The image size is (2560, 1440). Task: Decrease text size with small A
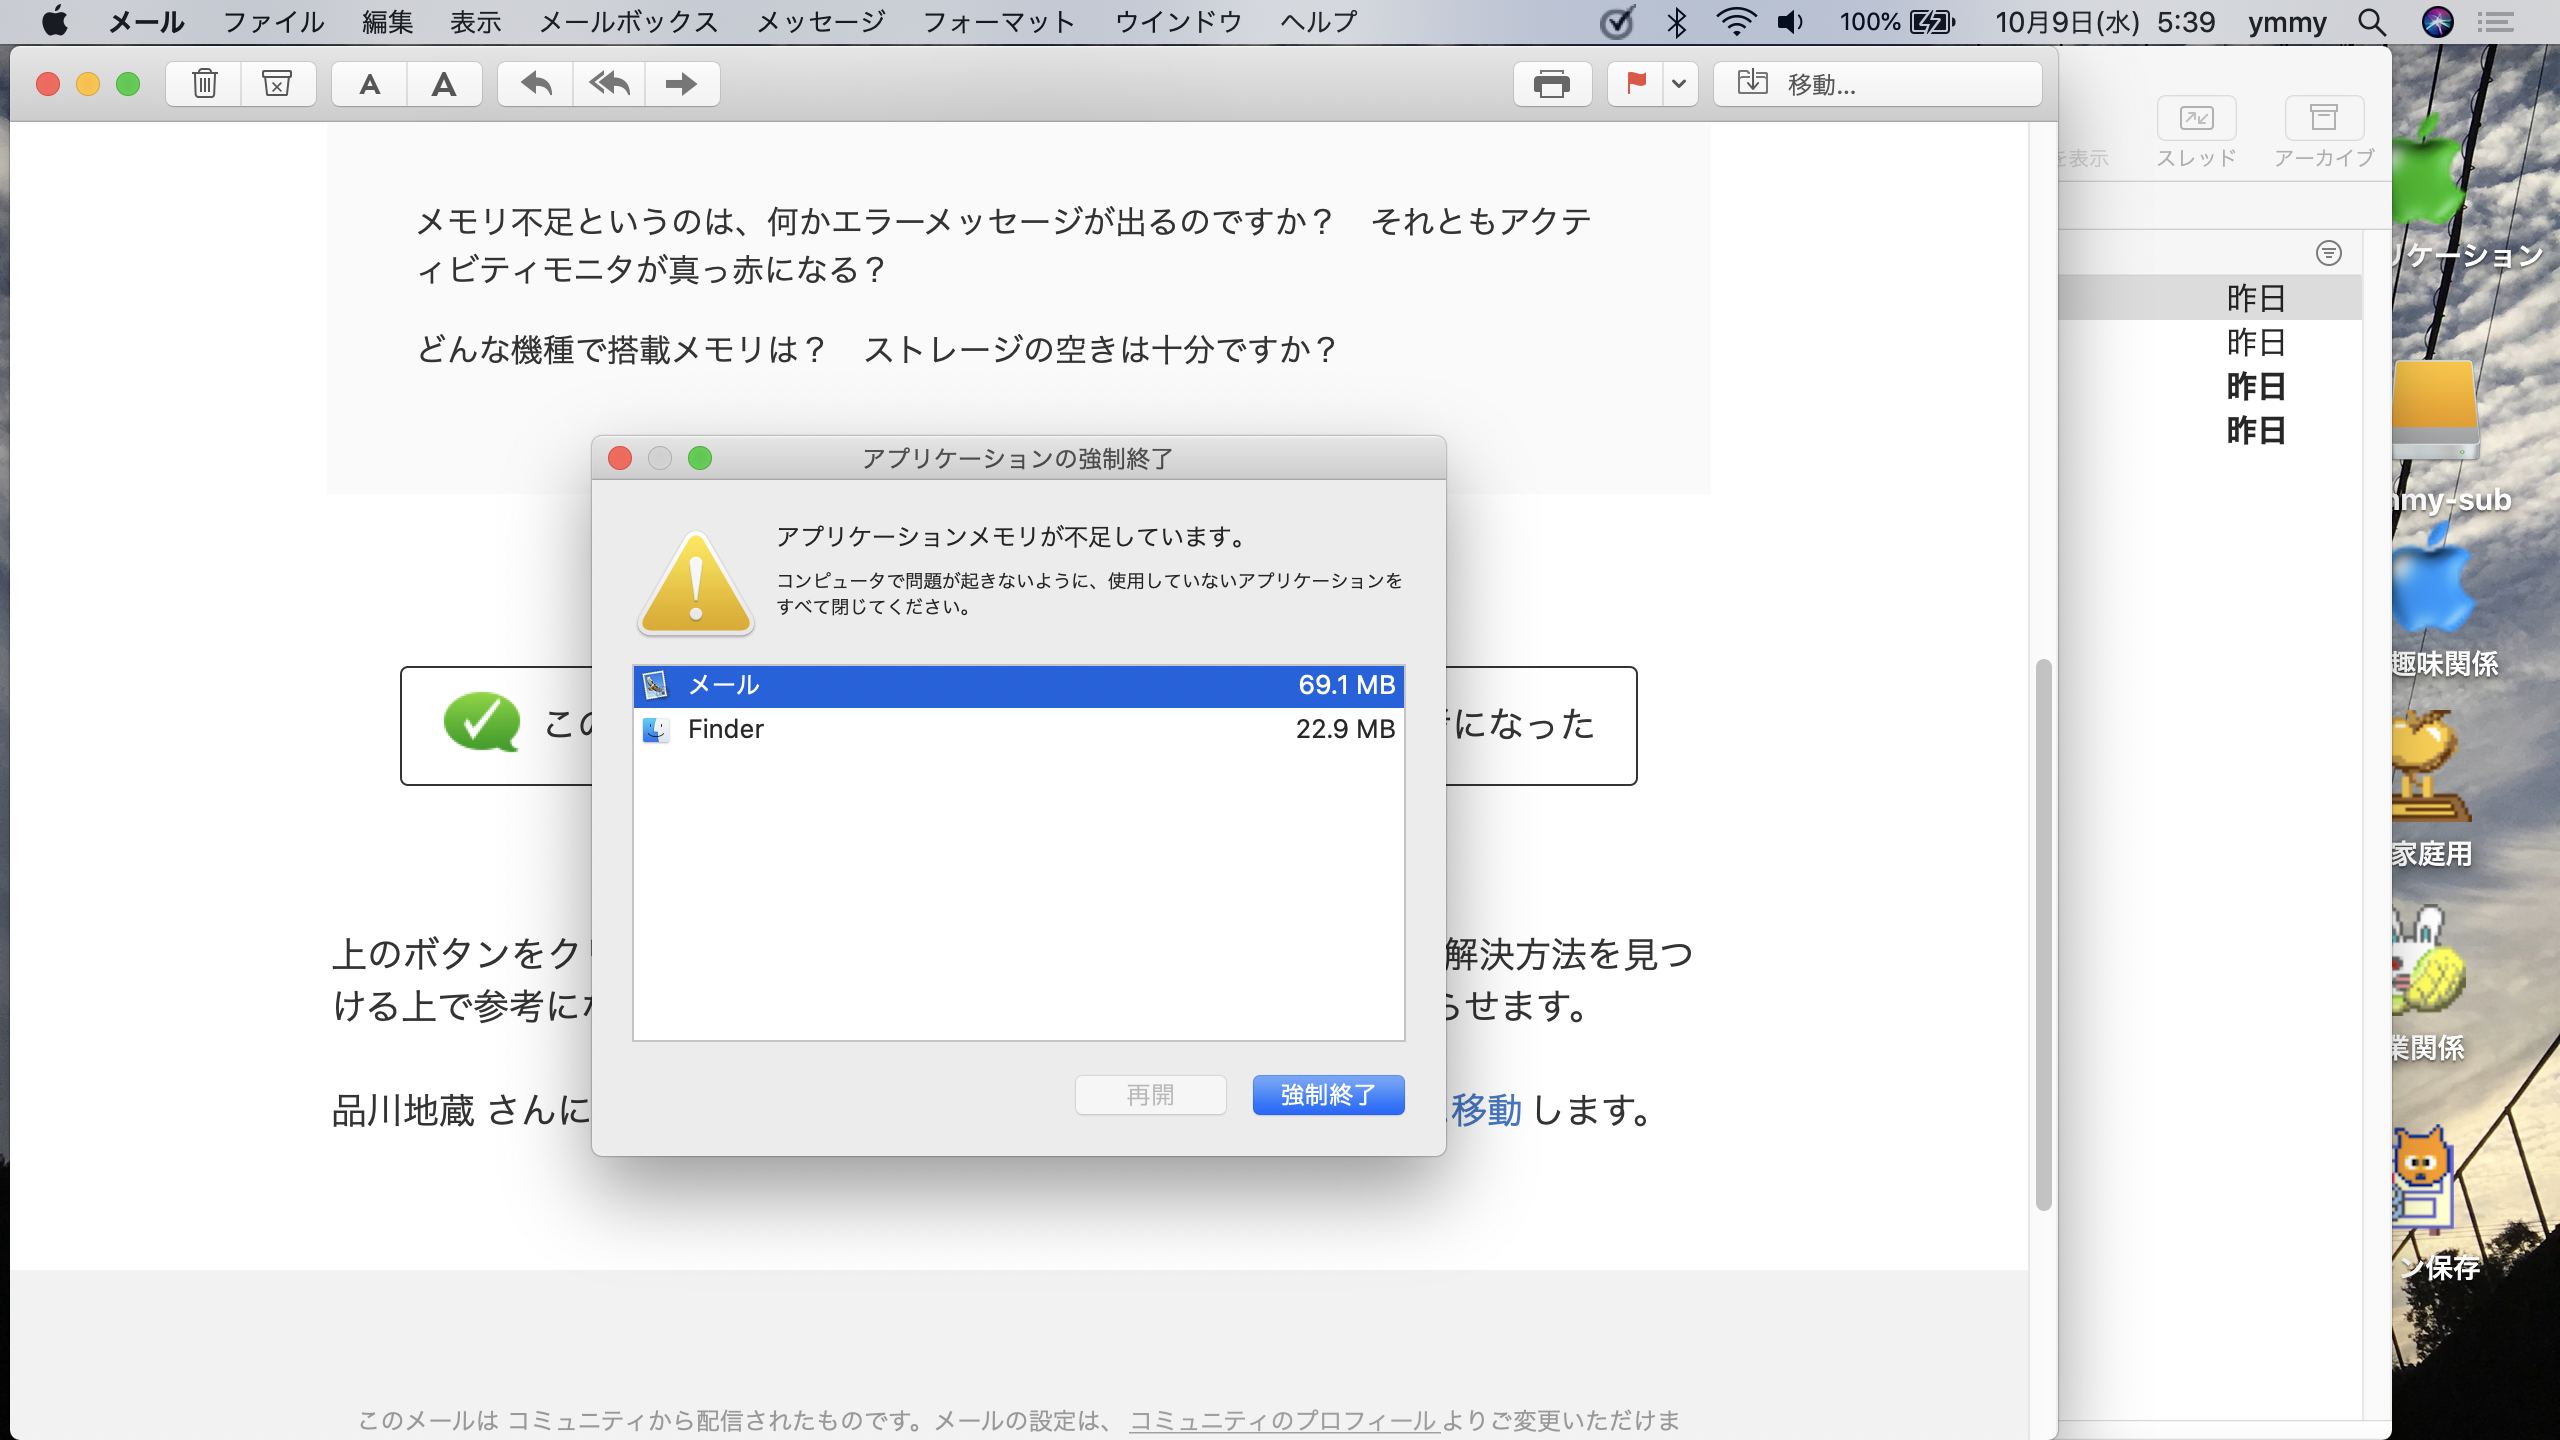click(x=369, y=84)
